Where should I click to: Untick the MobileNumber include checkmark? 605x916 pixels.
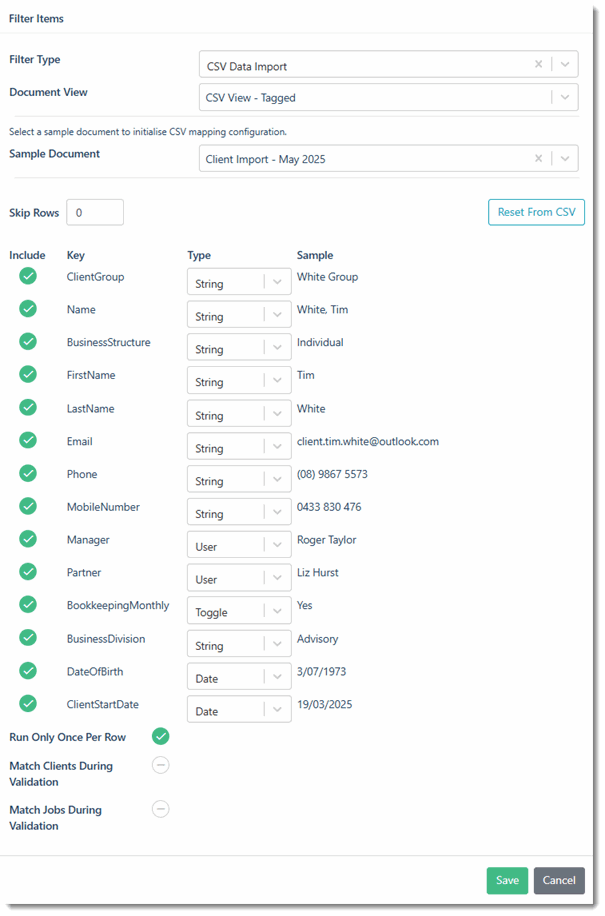(28, 506)
